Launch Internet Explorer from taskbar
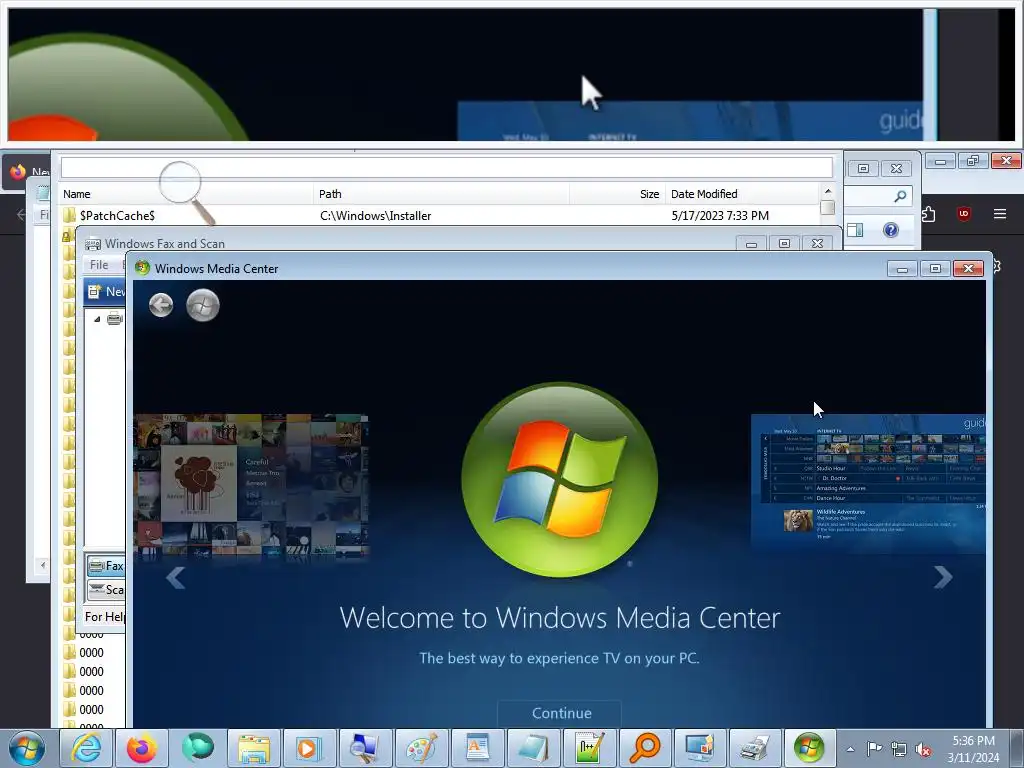Image resolution: width=1024 pixels, height=768 pixels. (87, 748)
